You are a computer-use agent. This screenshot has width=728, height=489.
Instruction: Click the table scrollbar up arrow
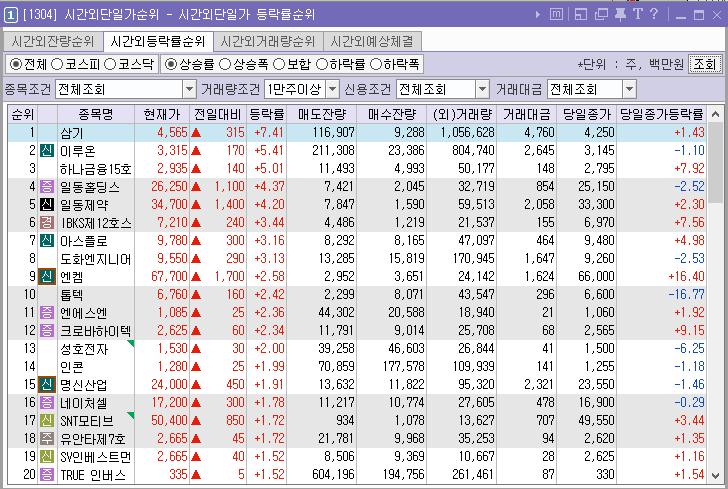[715, 114]
